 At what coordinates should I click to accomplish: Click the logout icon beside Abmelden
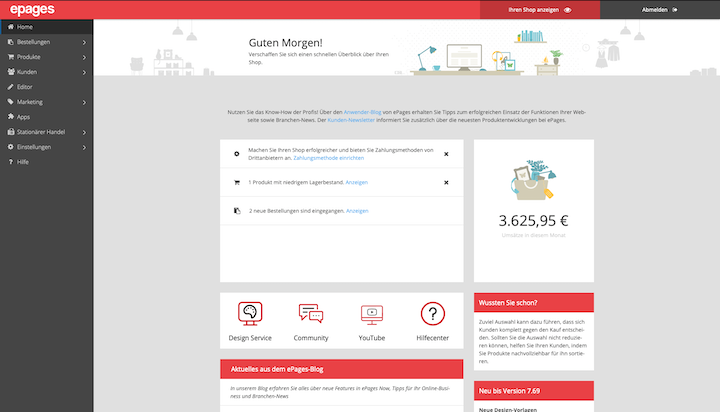[x=675, y=9]
